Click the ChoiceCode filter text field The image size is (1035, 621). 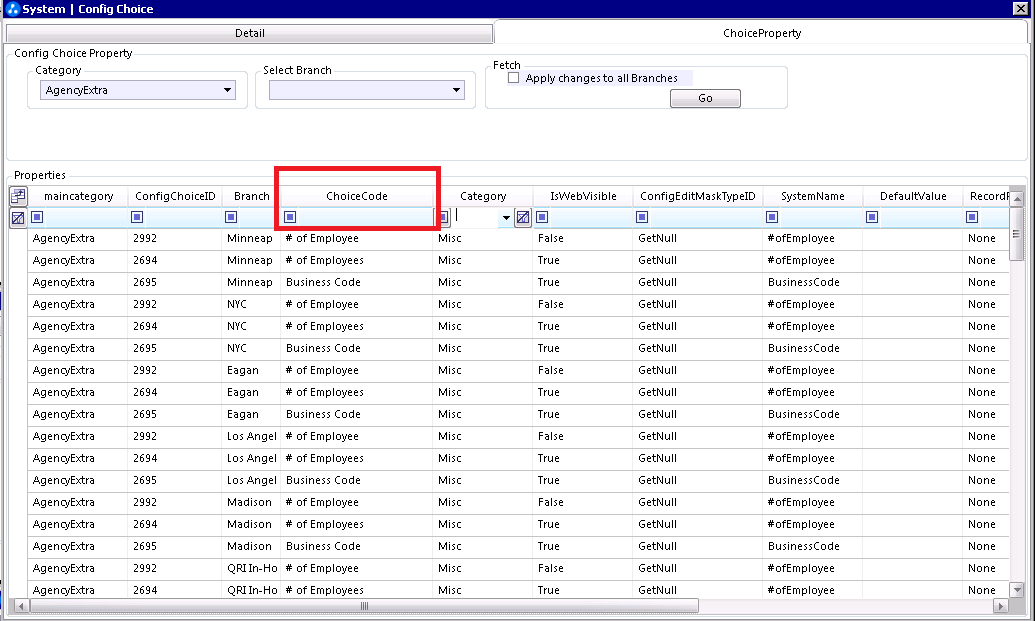pos(365,217)
